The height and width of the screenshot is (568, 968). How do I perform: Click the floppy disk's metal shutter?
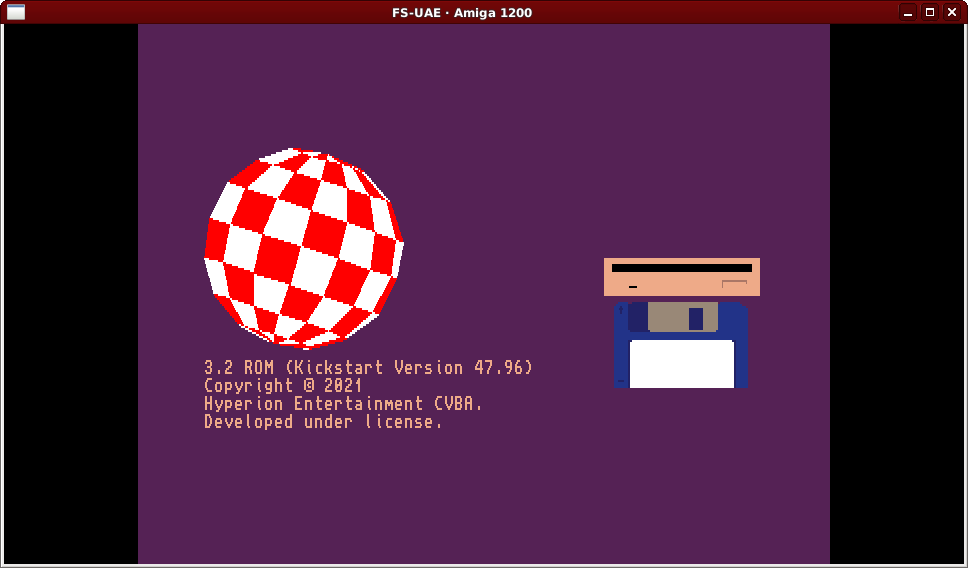(x=683, y=317)
